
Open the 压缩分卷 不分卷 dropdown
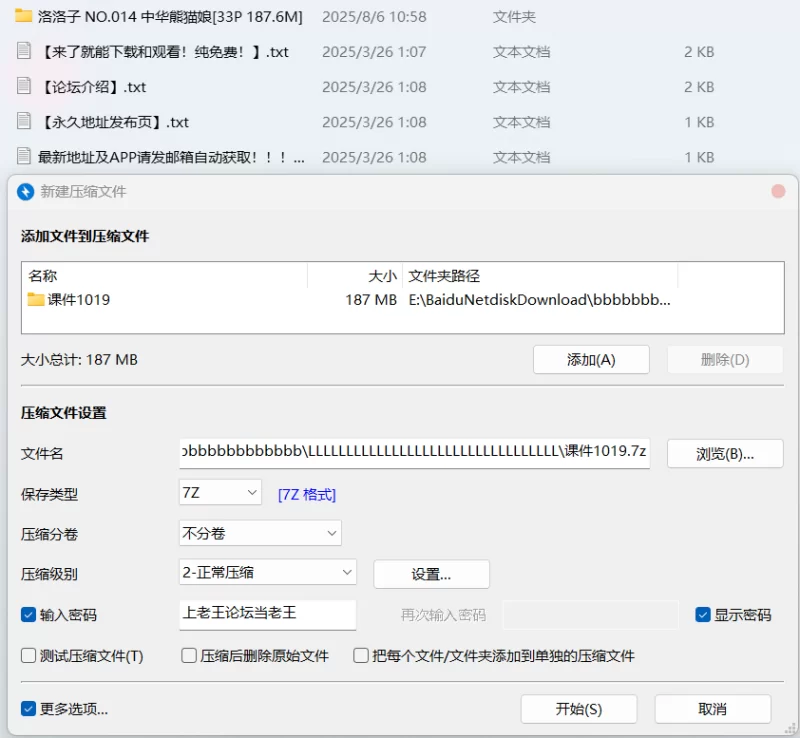click(x=260, y=533)
